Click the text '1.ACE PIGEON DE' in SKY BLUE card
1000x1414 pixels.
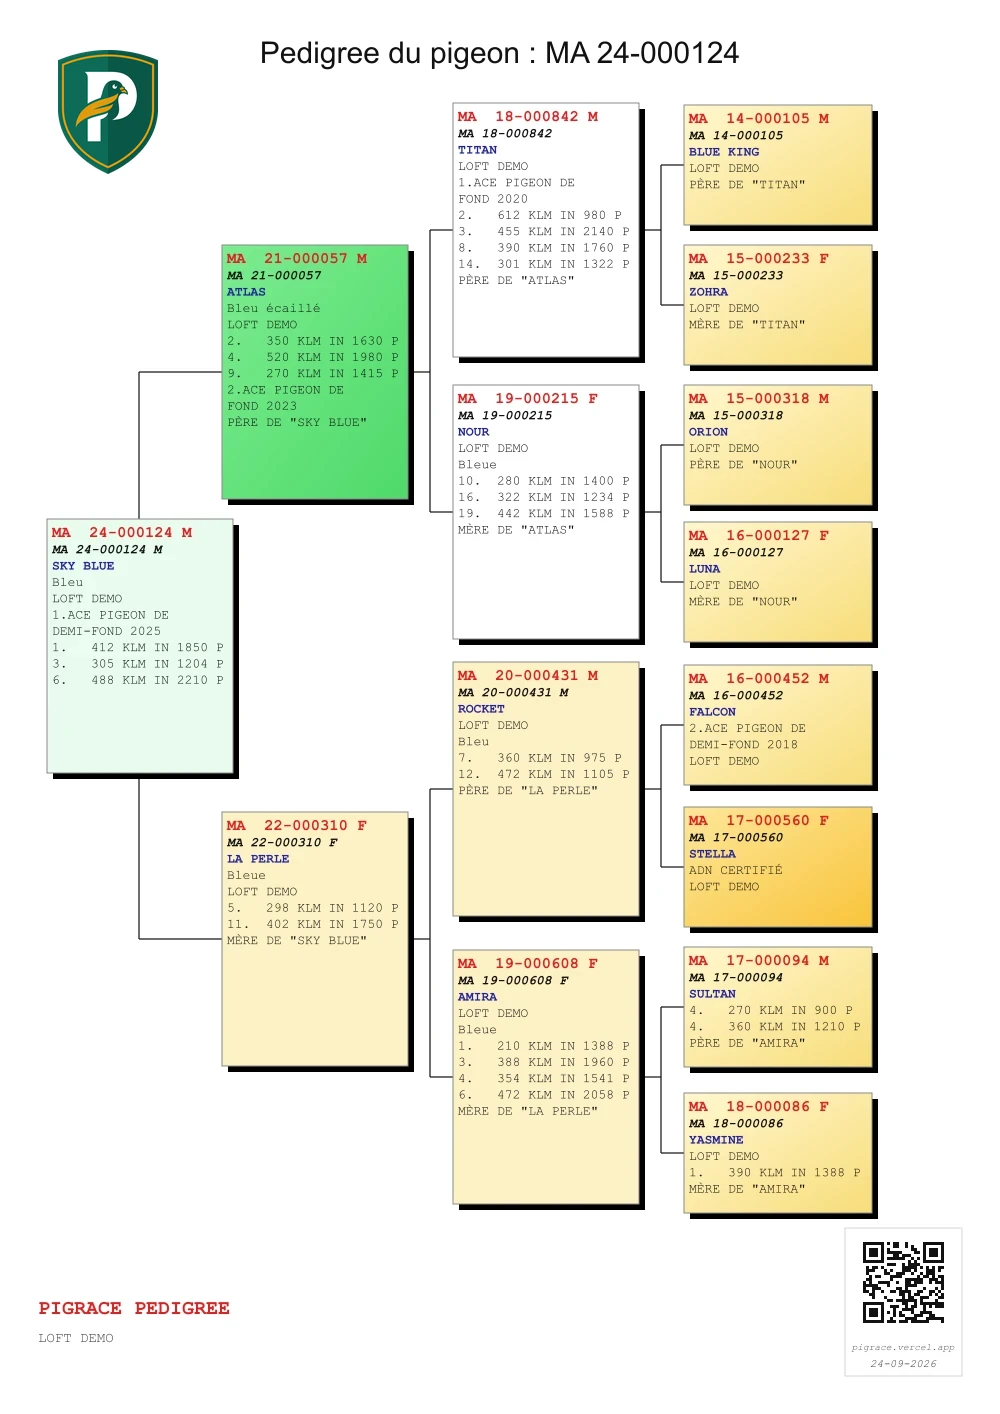tap(110, 615)
